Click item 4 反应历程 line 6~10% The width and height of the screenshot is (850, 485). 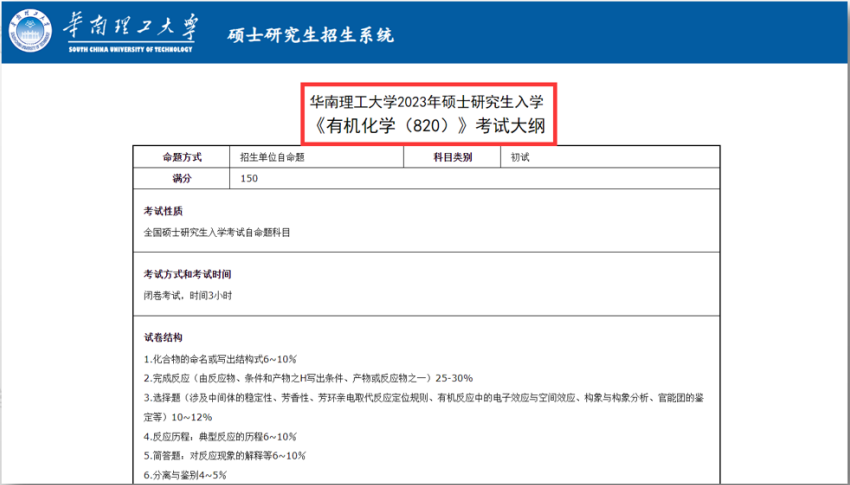220,437
